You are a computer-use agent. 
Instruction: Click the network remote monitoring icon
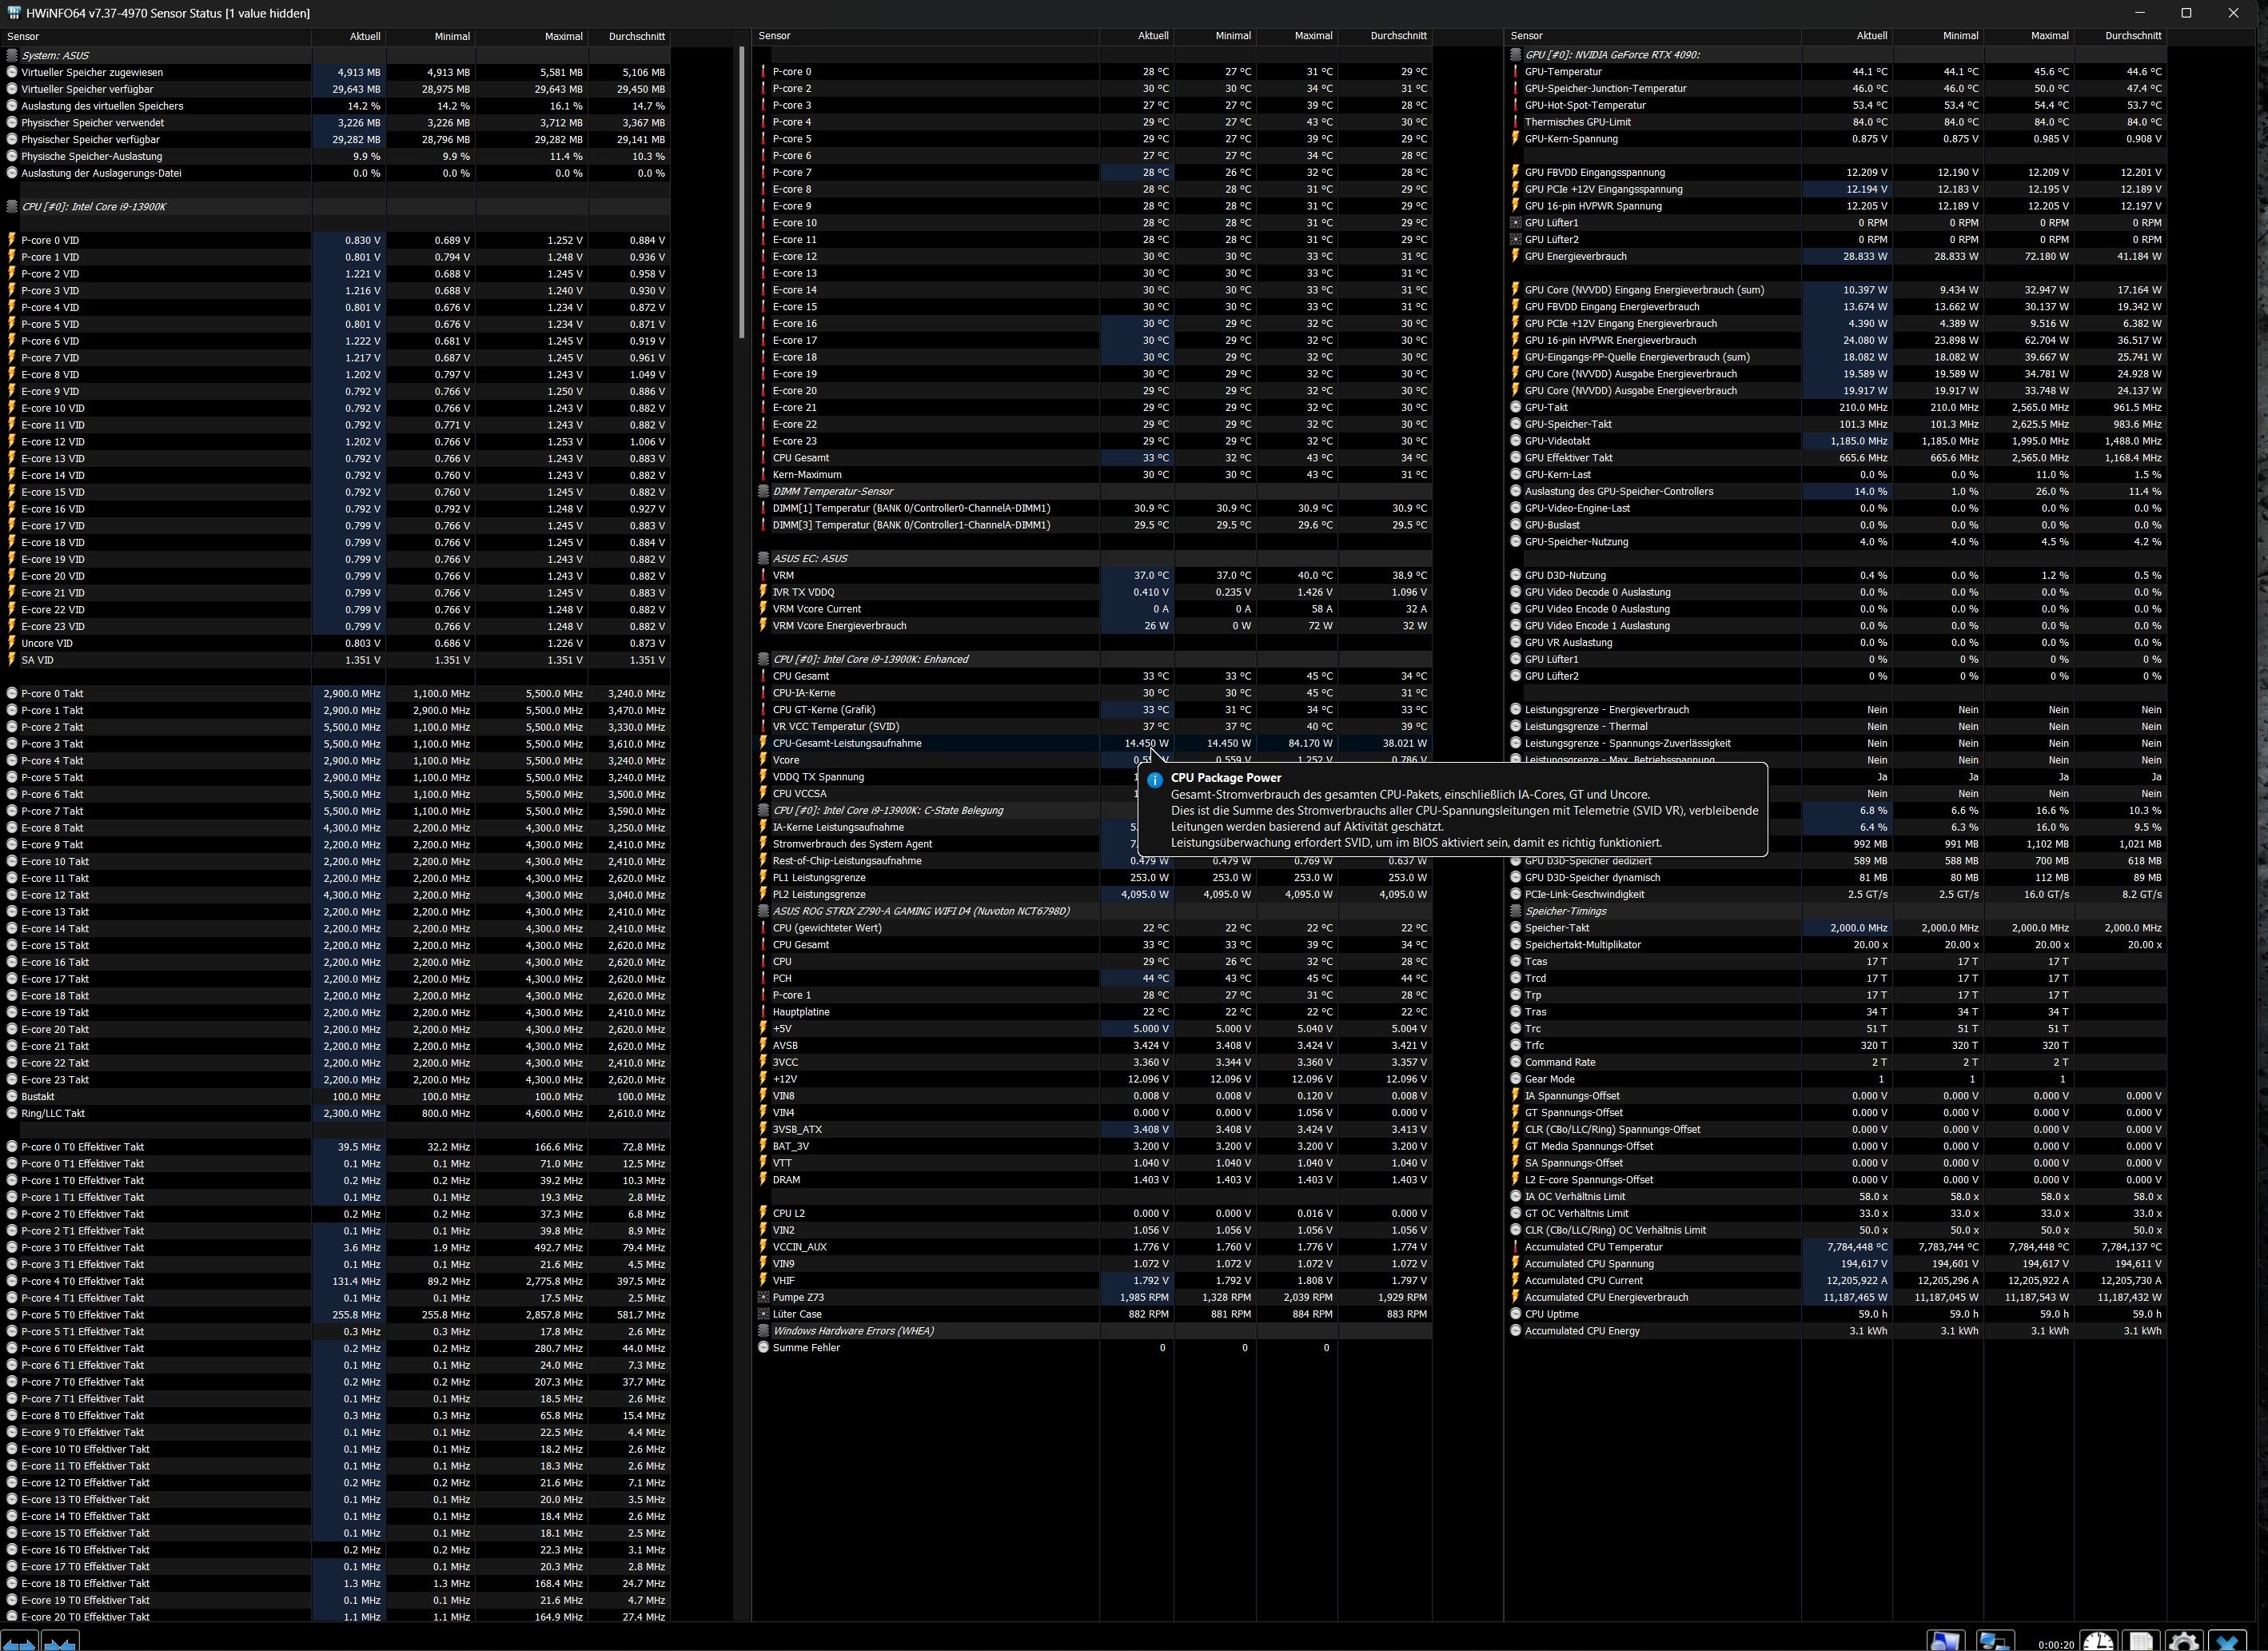(1995, 1642)
